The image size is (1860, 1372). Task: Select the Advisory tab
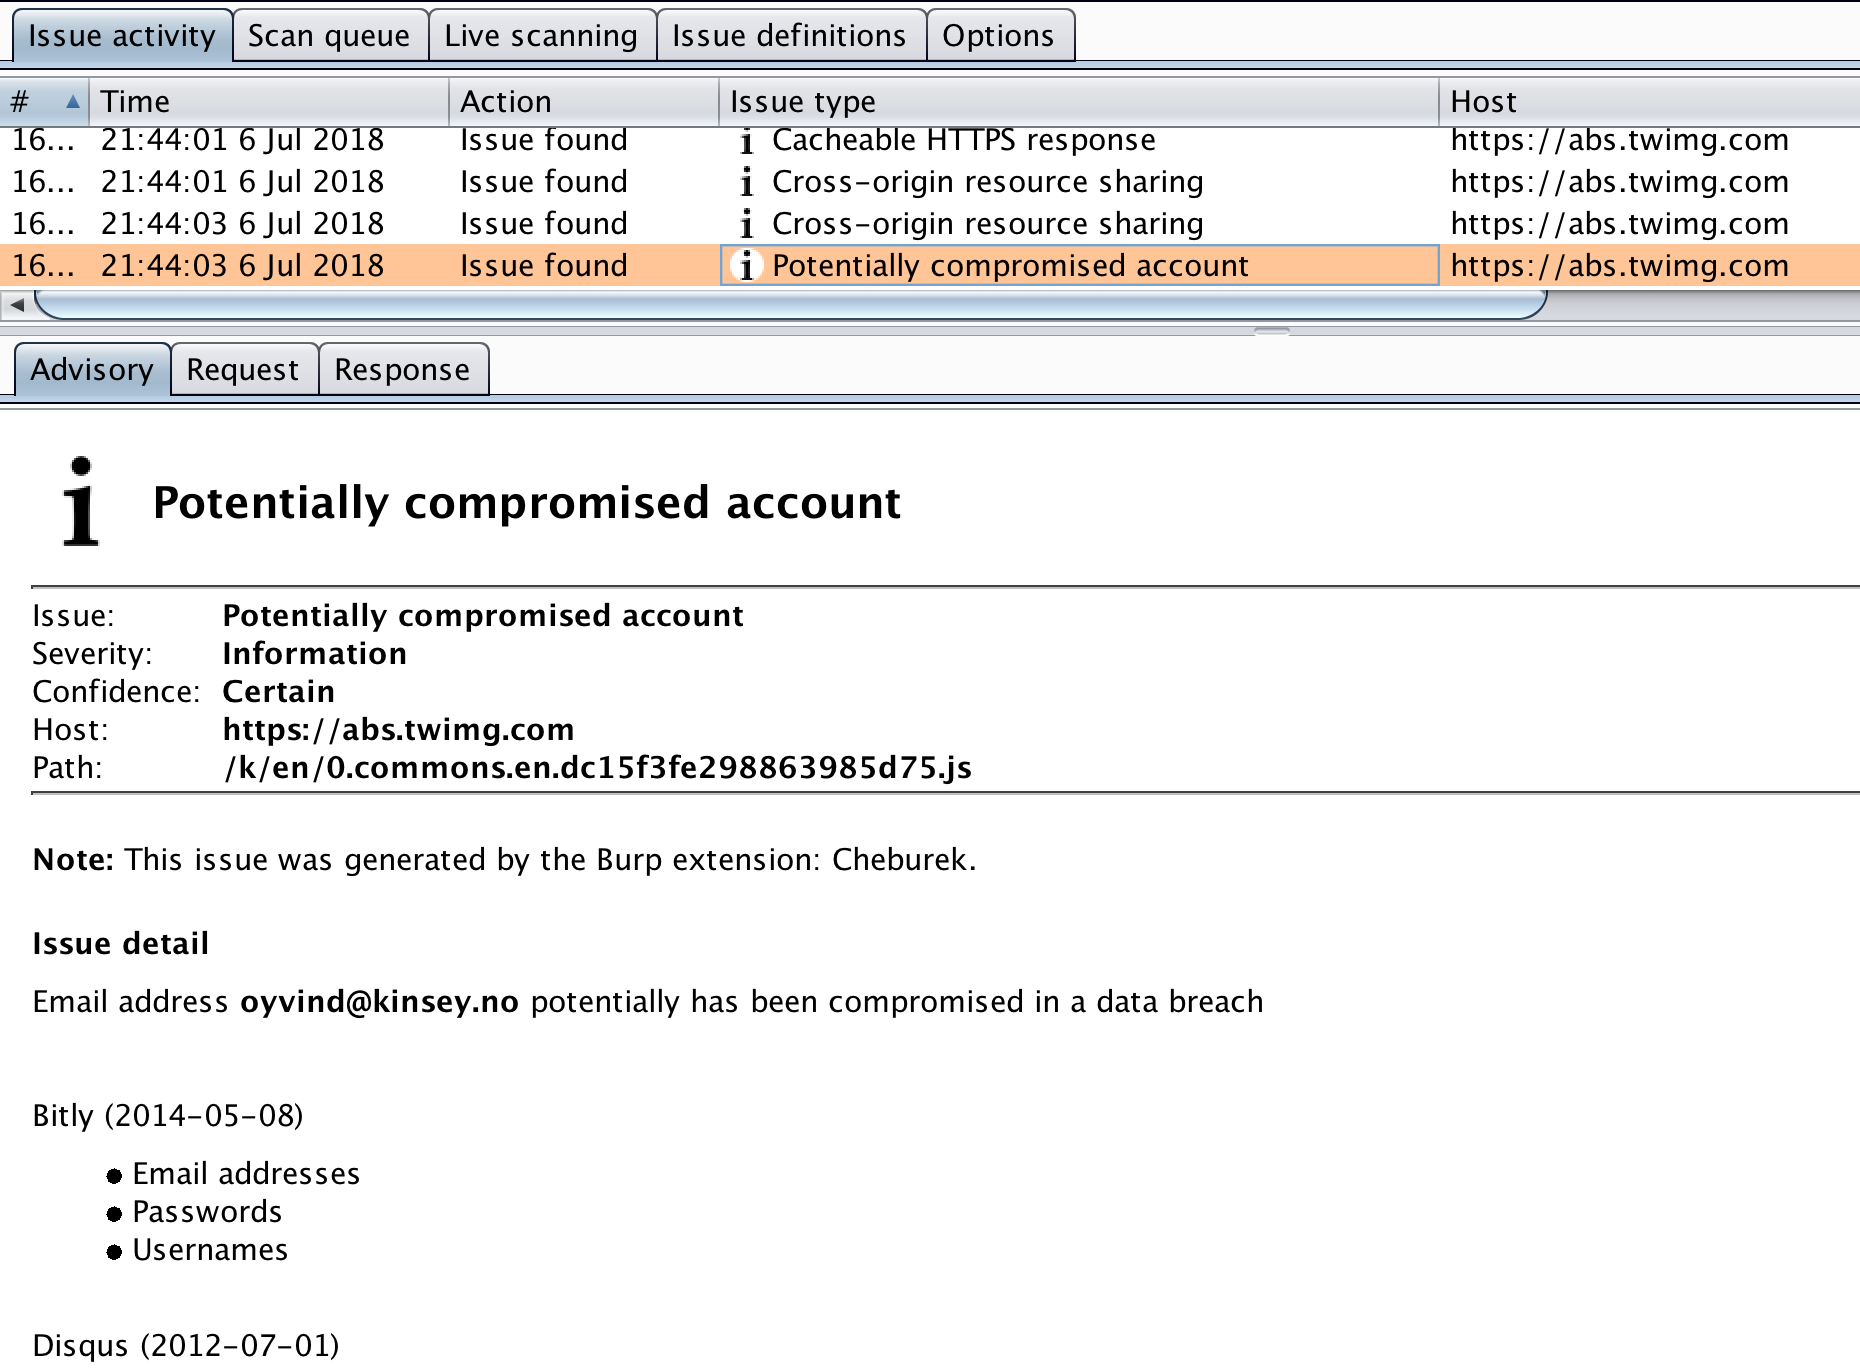(92, 370)
